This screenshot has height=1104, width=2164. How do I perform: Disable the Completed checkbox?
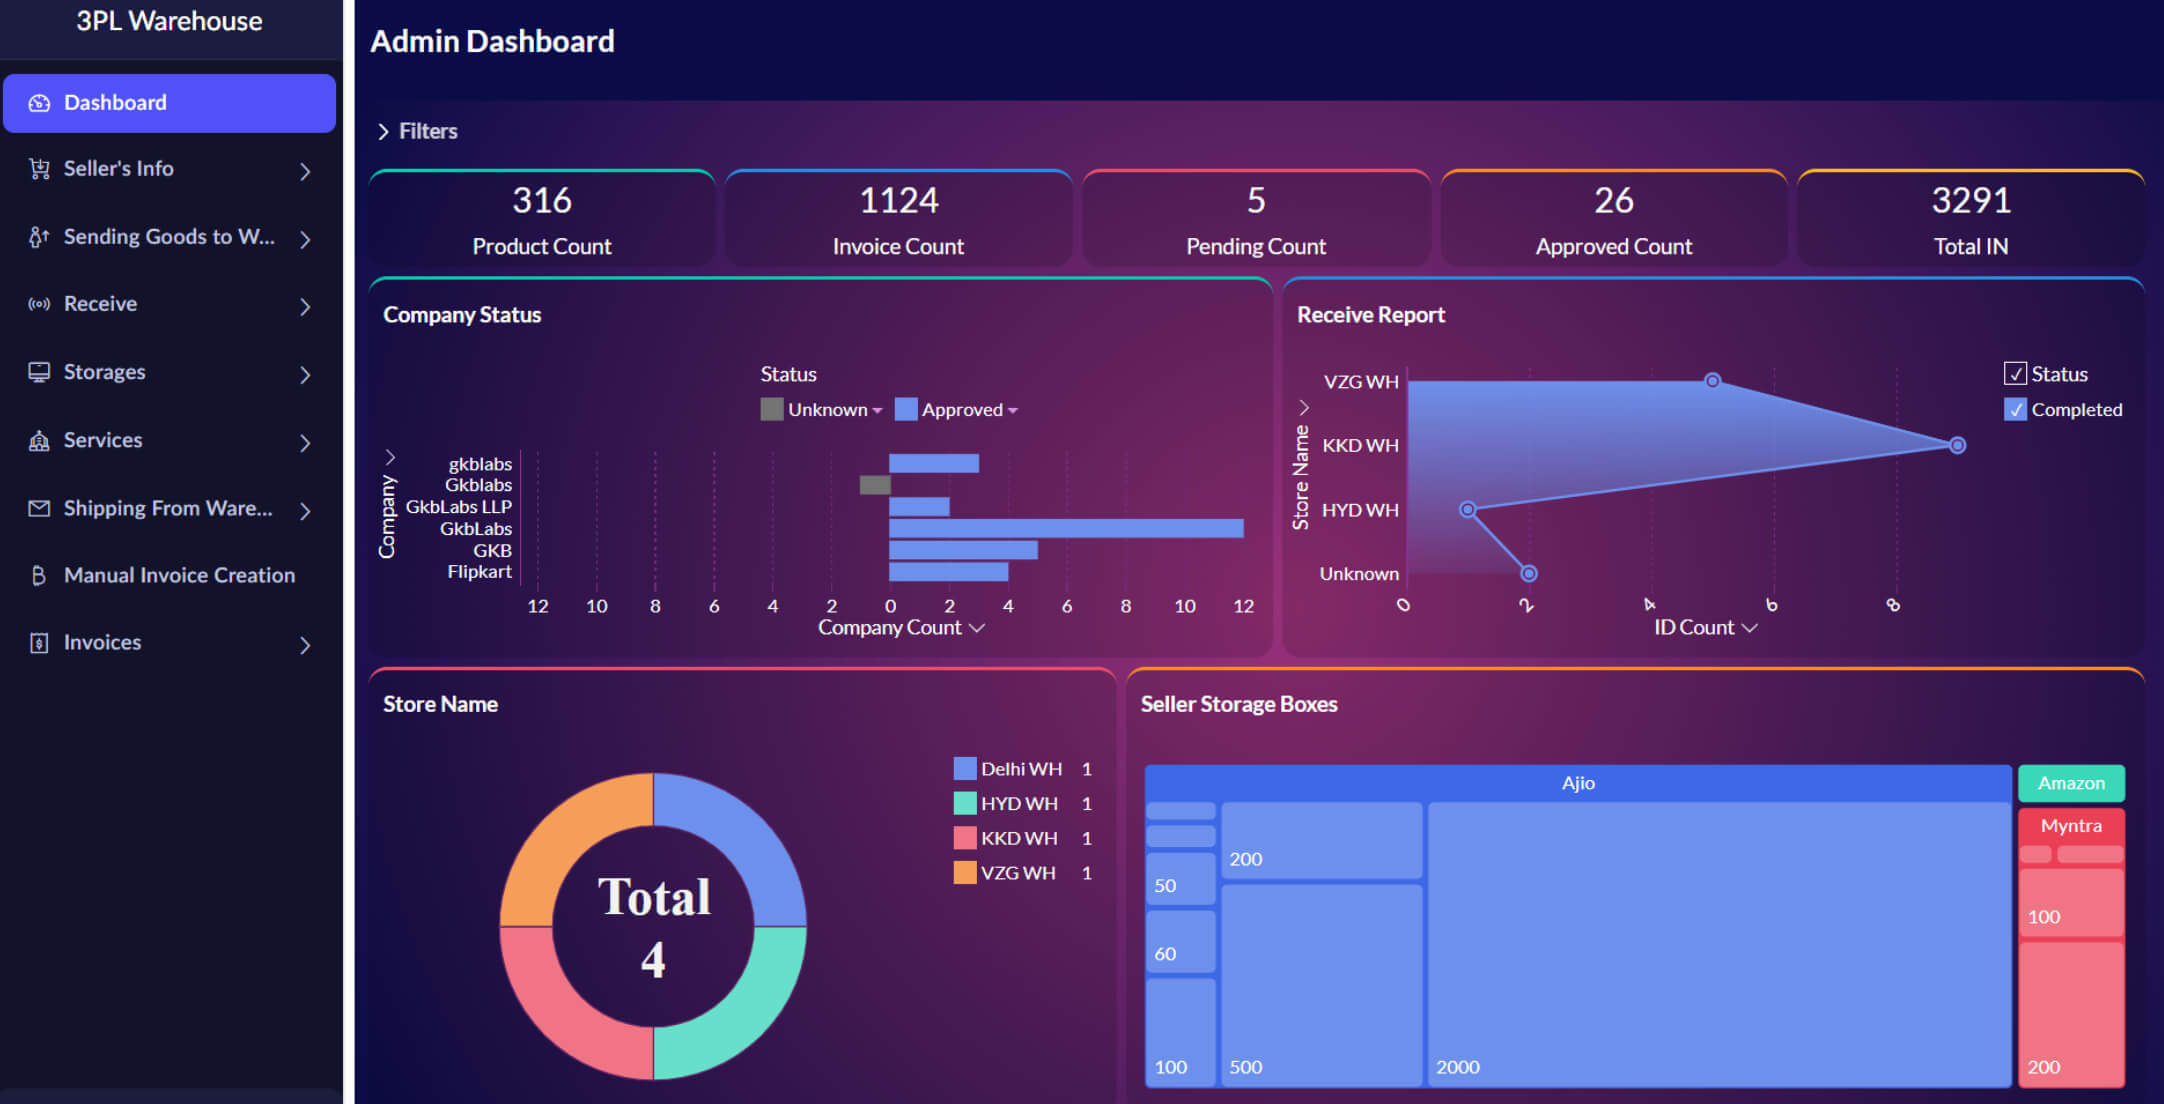[2016, 409]
